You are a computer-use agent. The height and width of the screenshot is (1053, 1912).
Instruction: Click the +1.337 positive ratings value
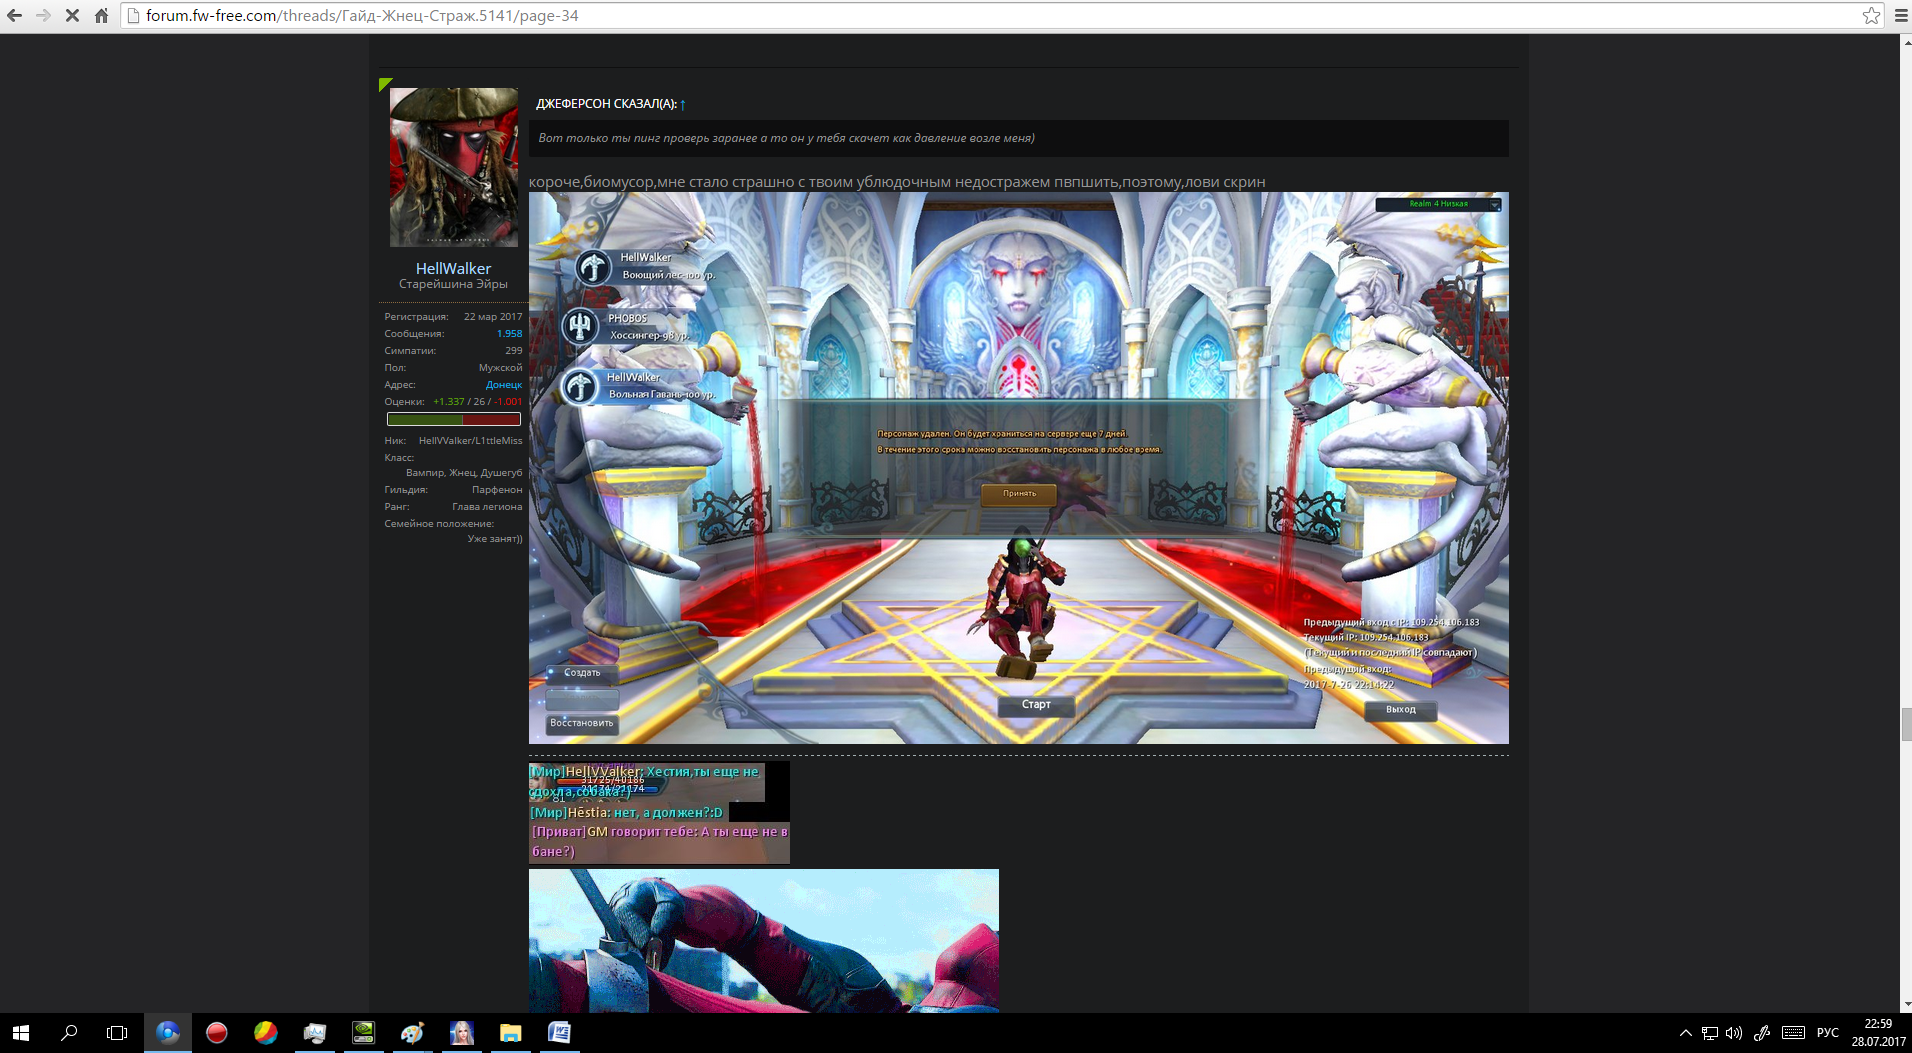click(448, 402)
